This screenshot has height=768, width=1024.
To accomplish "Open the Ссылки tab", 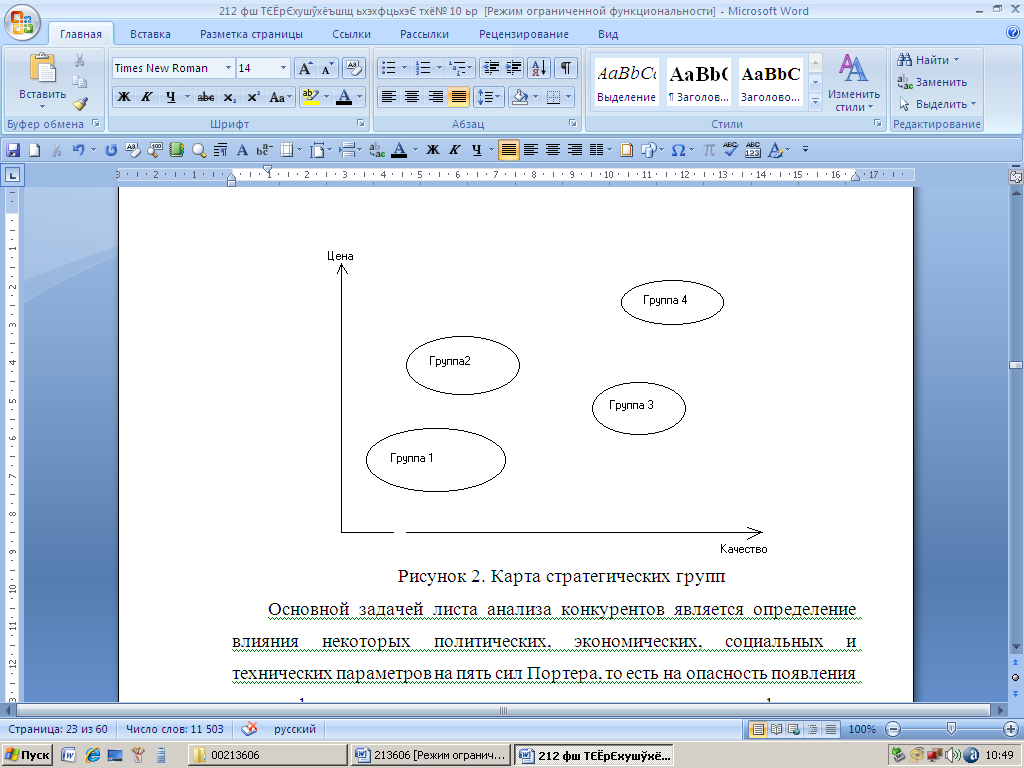I will (351, 34).
